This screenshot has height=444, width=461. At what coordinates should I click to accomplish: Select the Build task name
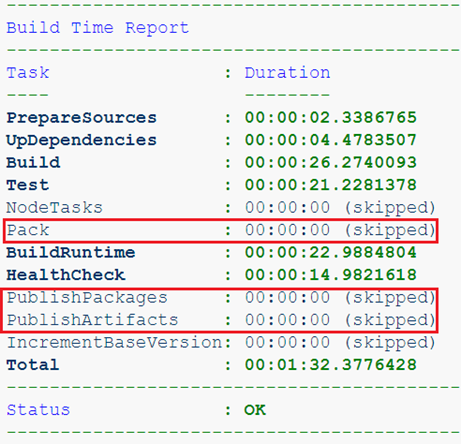click(33, 163)
